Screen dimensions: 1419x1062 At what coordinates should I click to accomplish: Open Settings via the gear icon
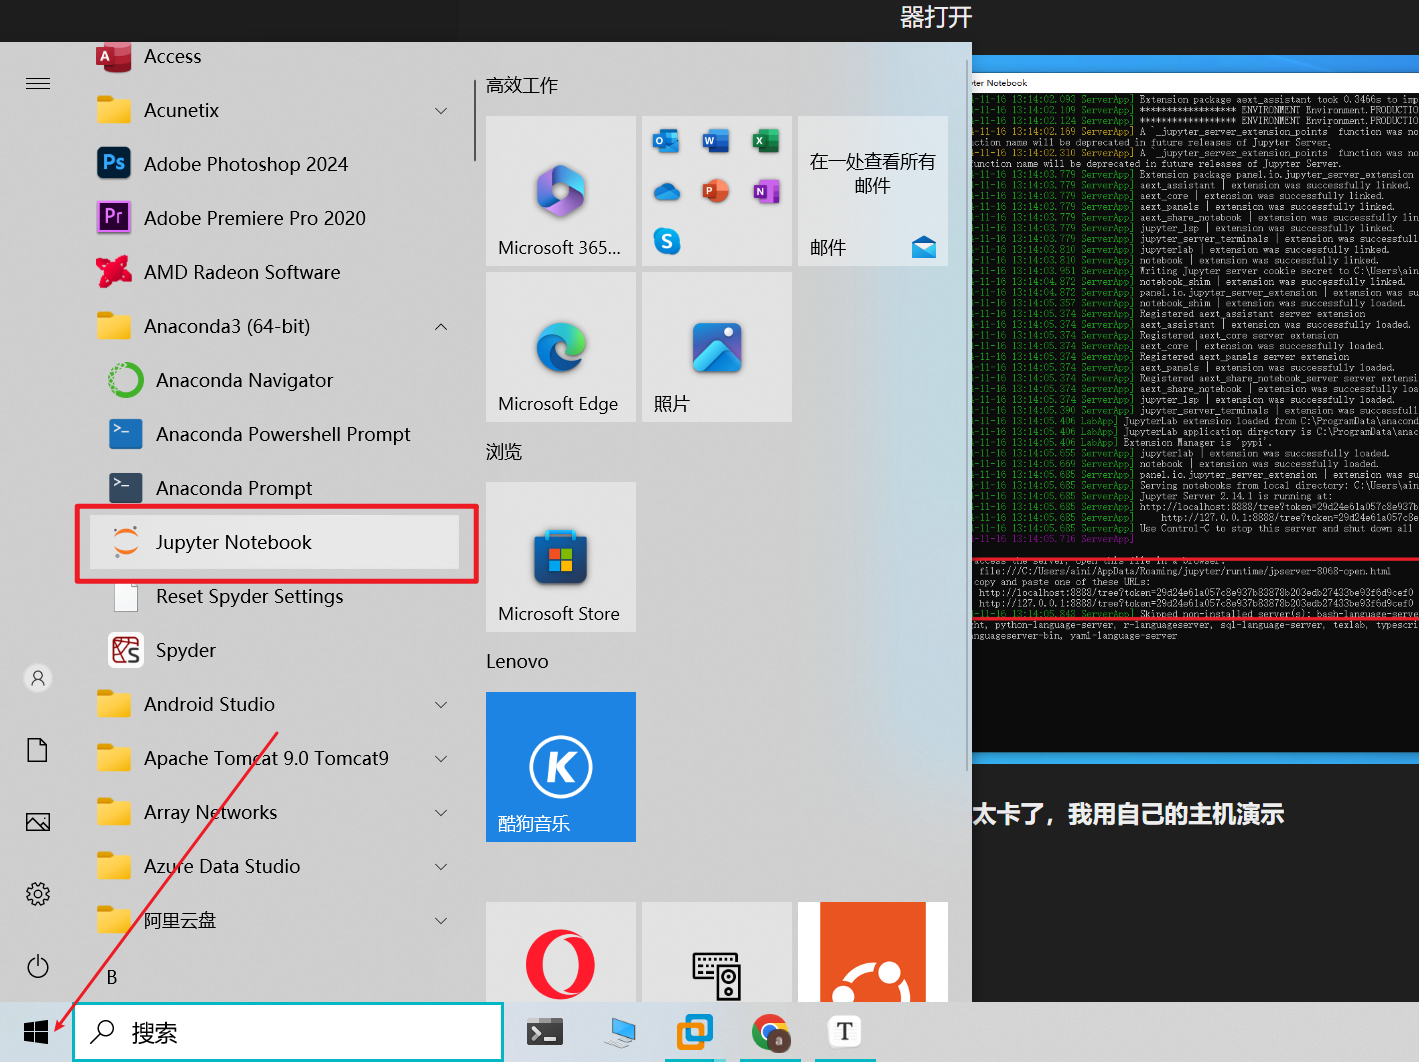(x=38, y=894)
